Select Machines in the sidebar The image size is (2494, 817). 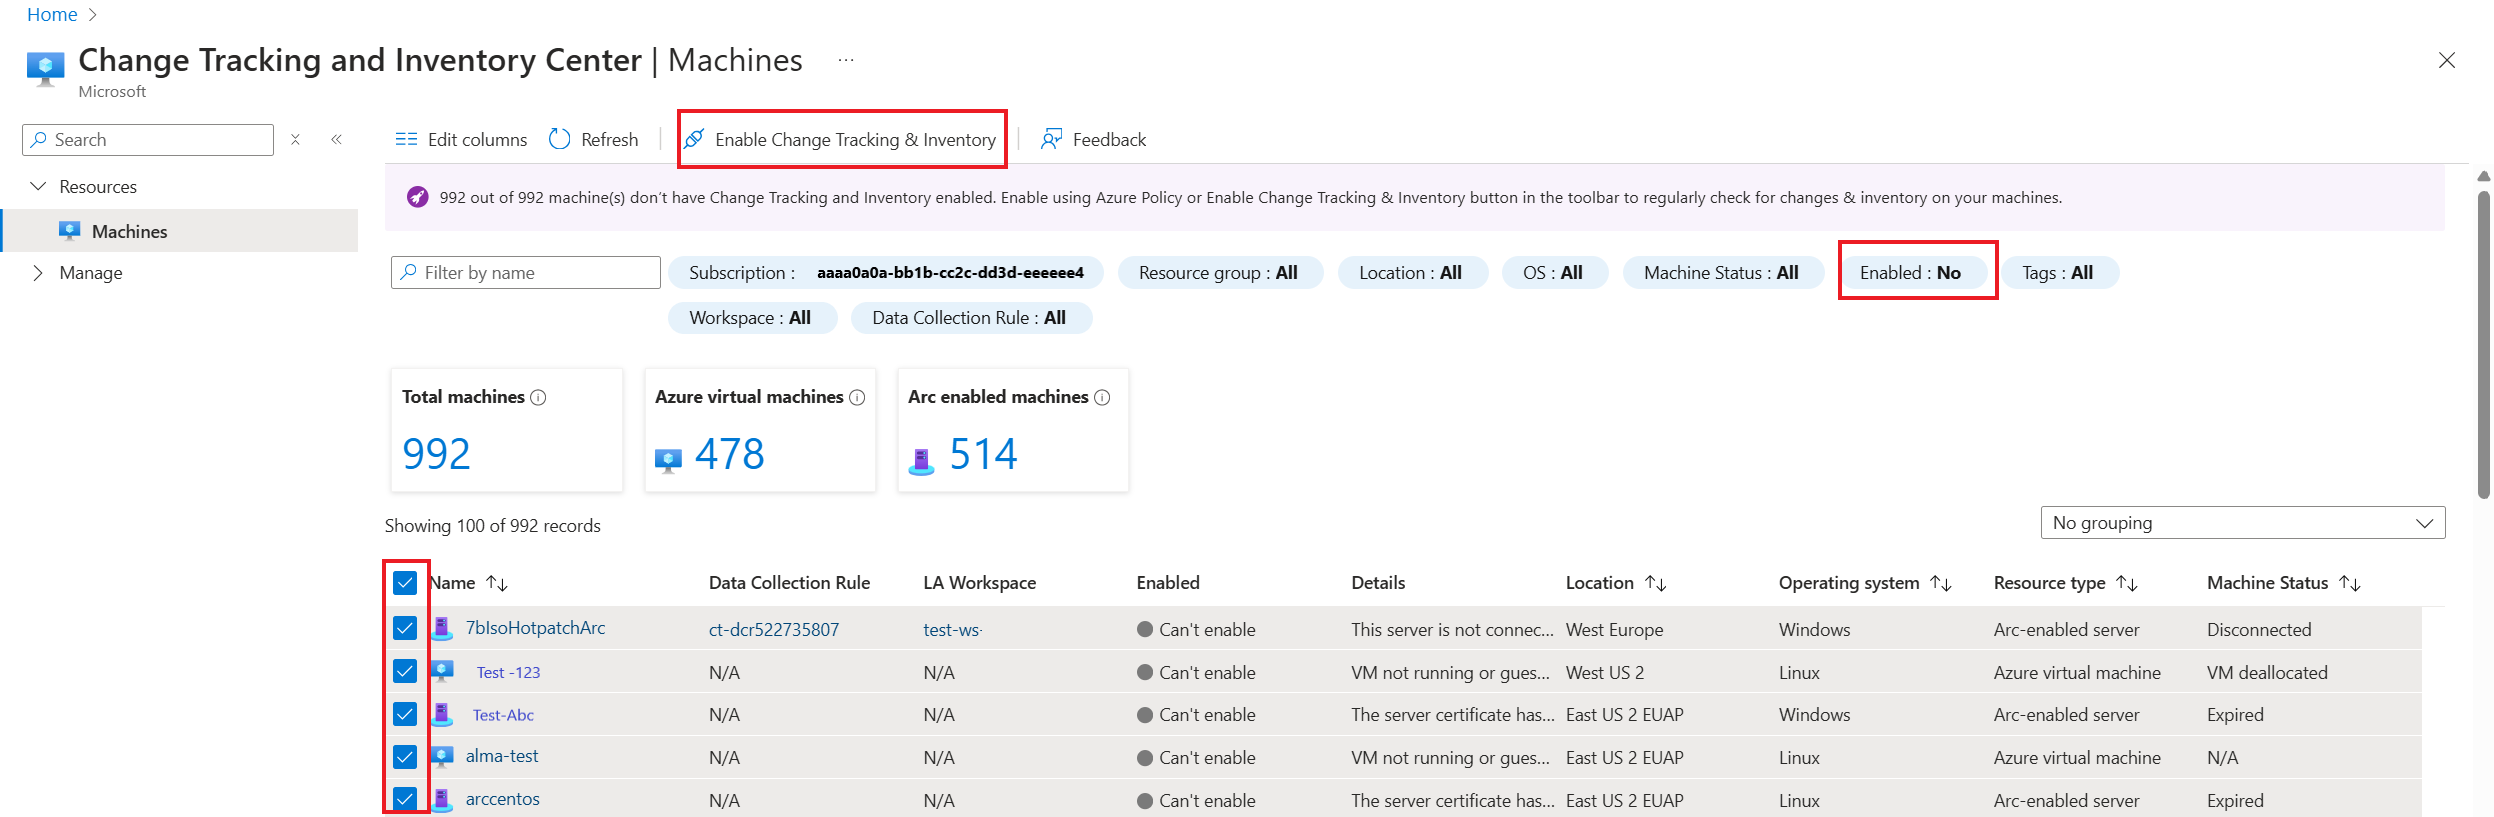pos(129,231)
